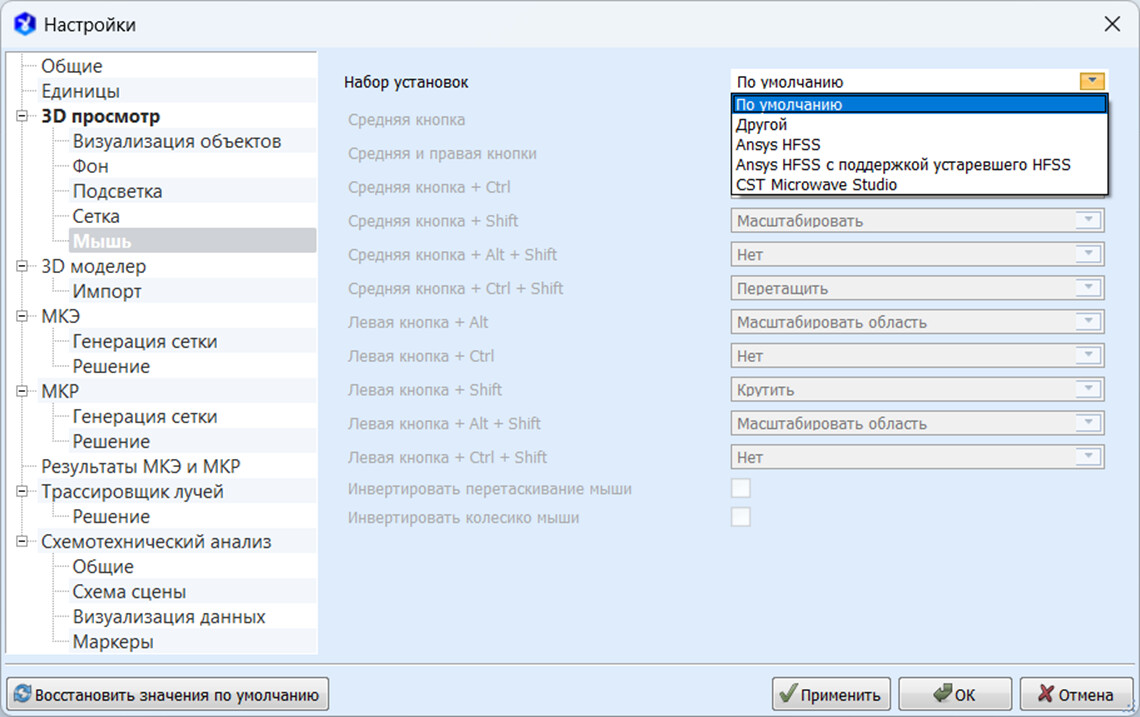
Task: Open 'Левая кнопка + Shift' action dropdown
Action: click(x=917, y=390)
